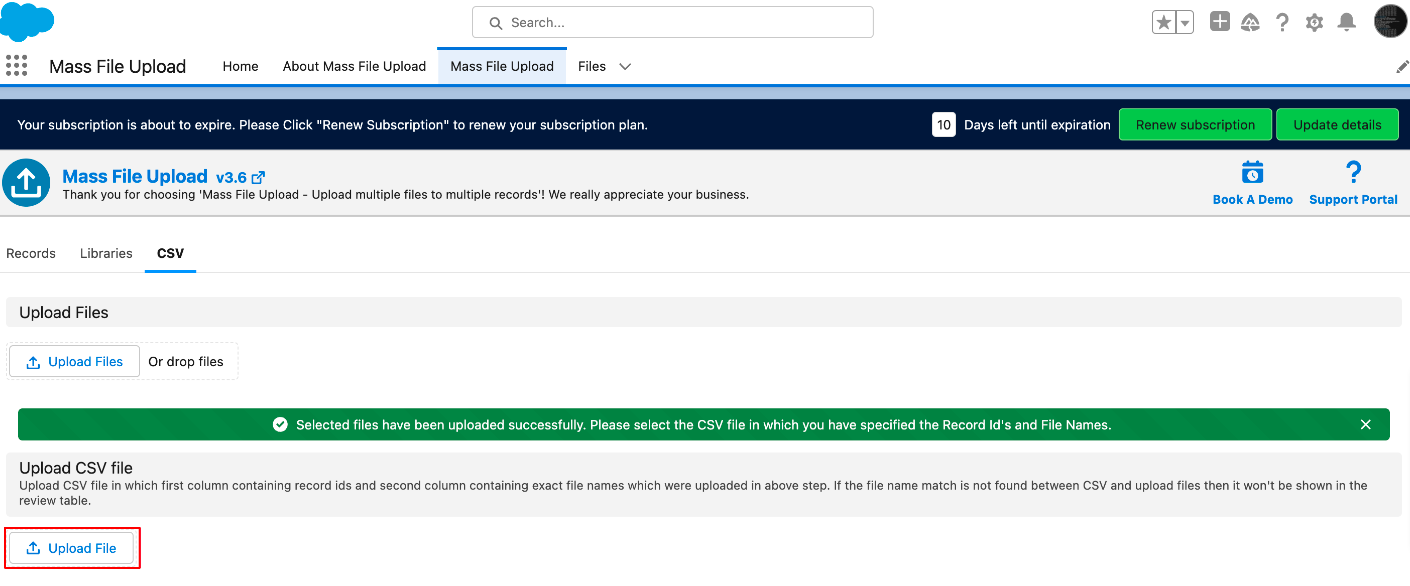Open the Favorites list dropdown arrow
The width and height of the screenshot is (1410, 586).
(1185, 22)
